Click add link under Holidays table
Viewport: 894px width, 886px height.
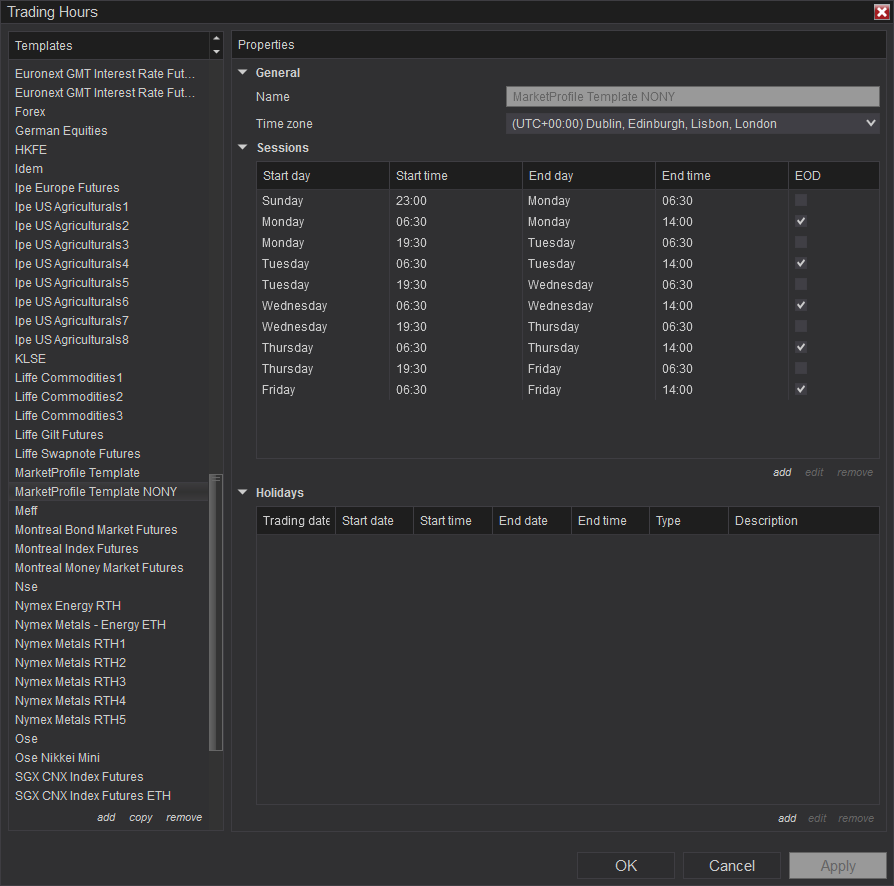click(787, 818)
